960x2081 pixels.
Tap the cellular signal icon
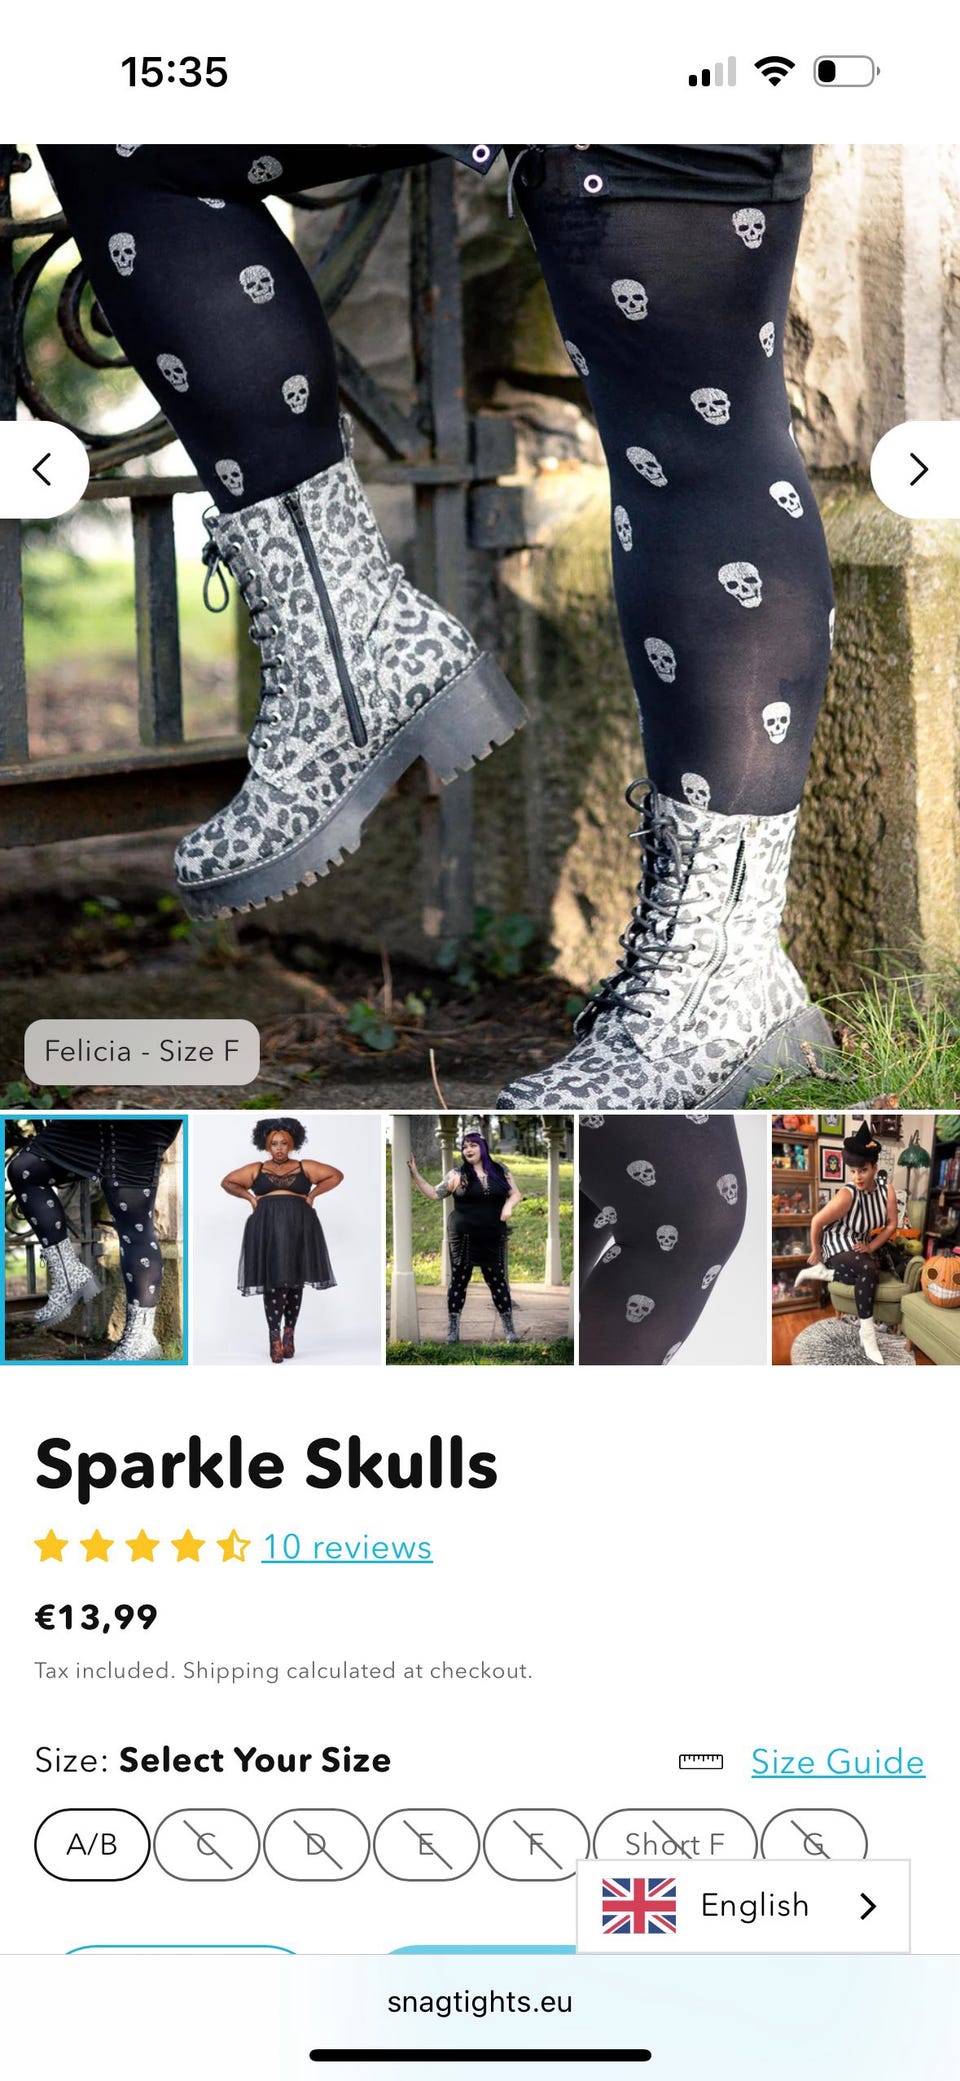(x=712, y=72)
